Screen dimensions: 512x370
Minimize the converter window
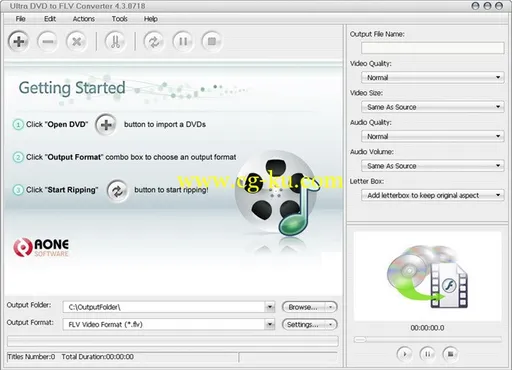click(x=475, y=6)
